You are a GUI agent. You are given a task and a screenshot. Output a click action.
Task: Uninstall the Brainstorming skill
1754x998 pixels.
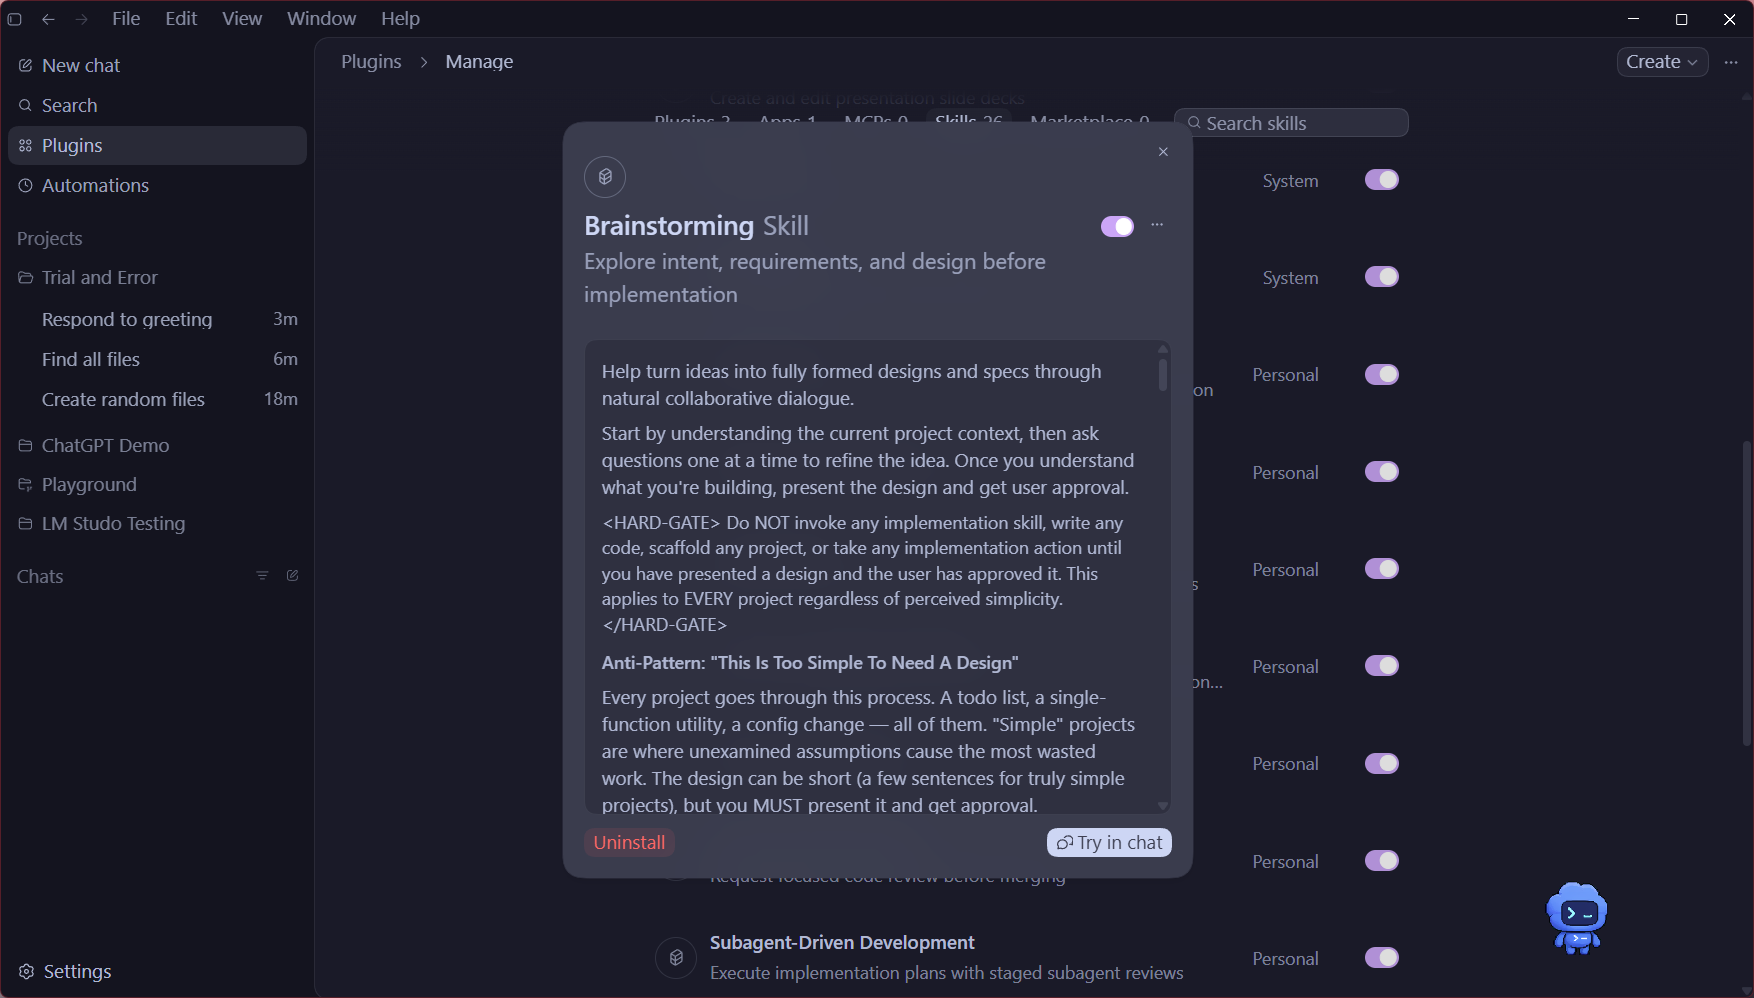point(629,843)
